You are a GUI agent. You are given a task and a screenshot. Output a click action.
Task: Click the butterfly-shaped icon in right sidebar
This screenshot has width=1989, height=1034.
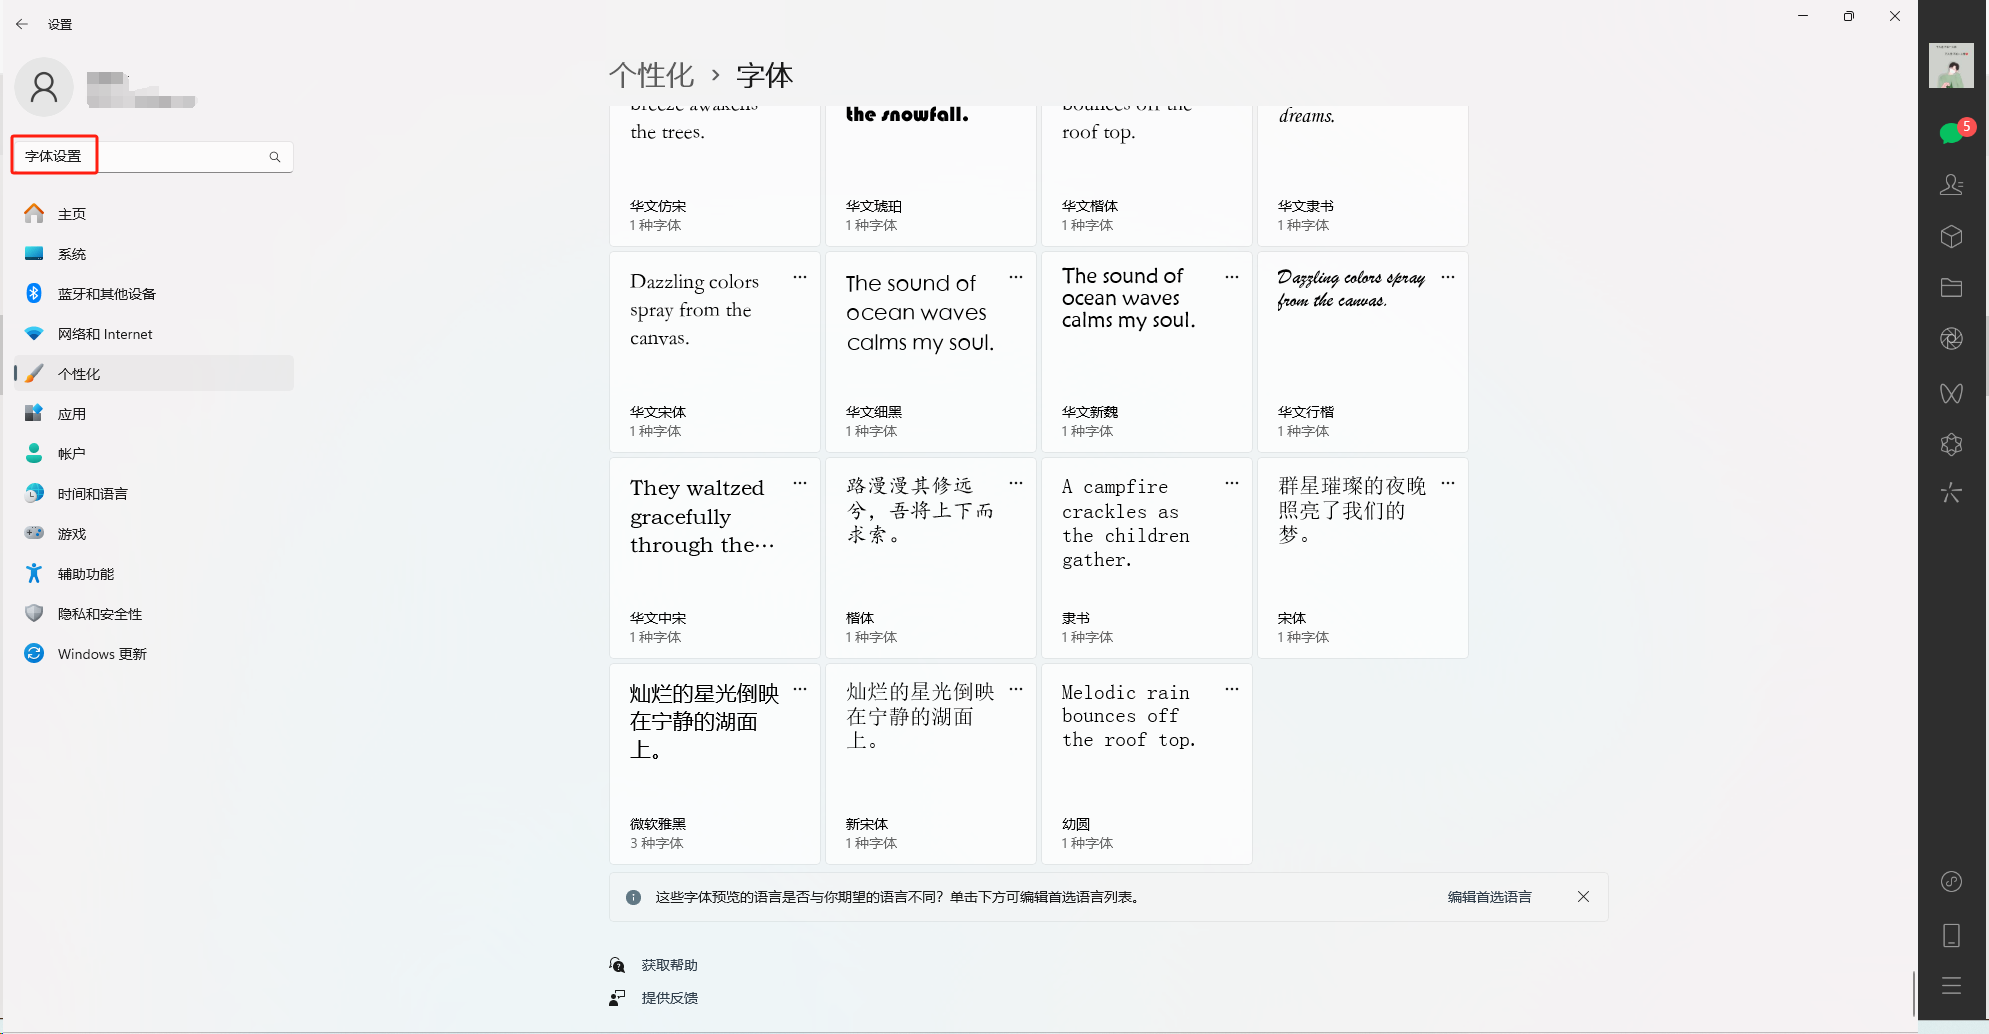1951,393
